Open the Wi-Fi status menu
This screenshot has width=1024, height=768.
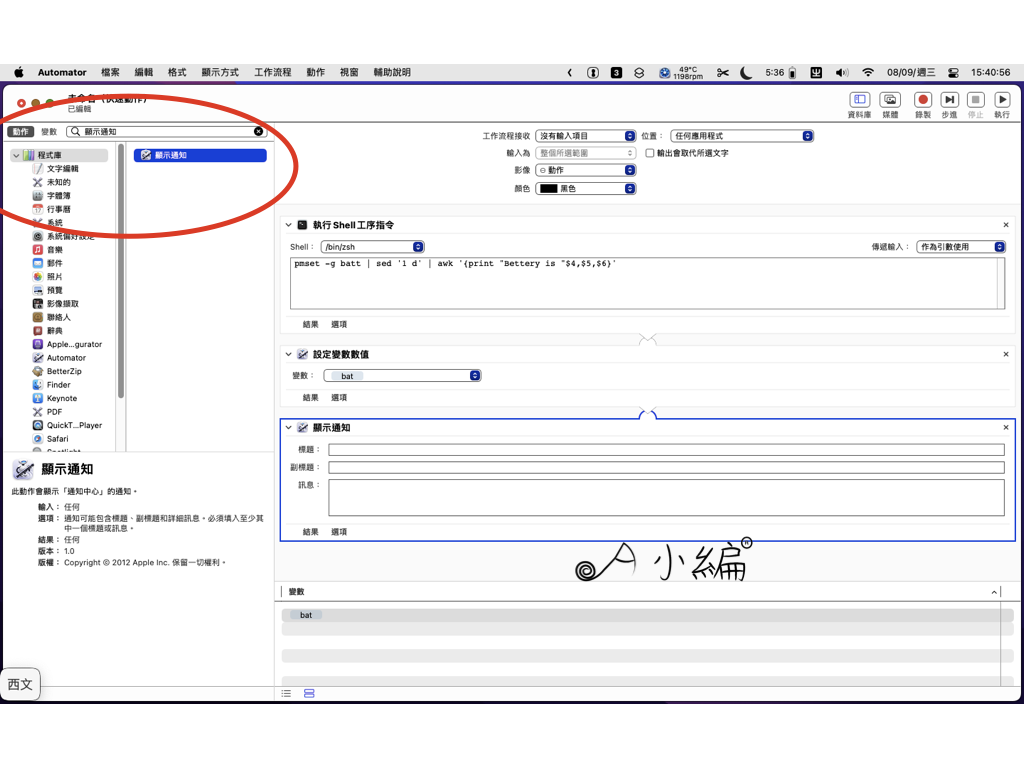(867, 72)
